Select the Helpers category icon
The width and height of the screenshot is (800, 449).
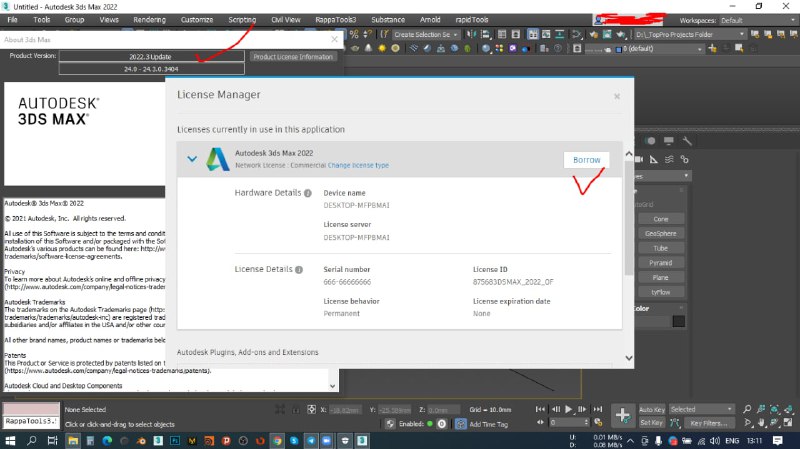pyautogui.click(x=654, y=160)
